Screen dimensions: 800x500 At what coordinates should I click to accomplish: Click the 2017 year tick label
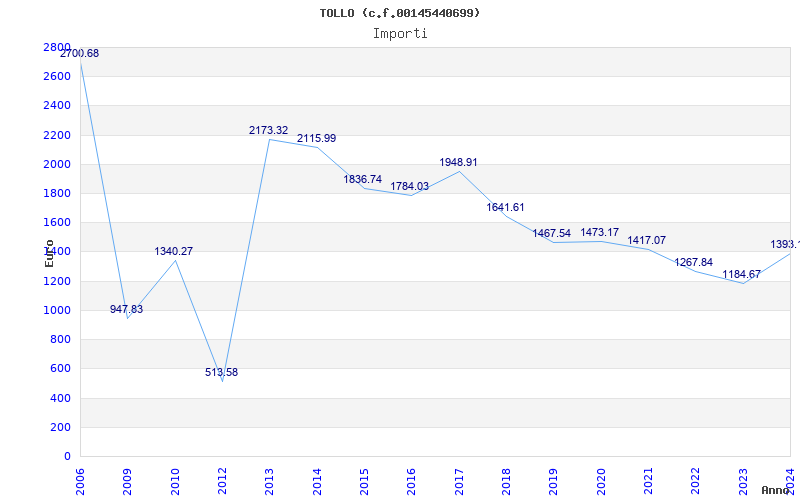coord(459,482)
